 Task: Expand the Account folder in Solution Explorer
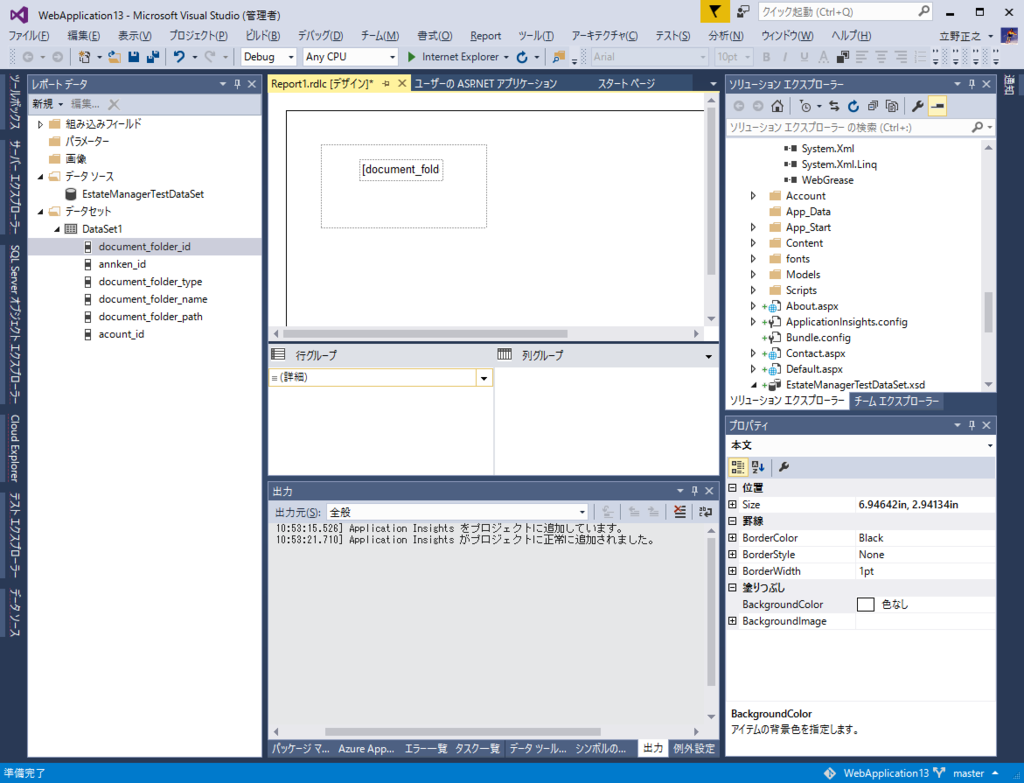pos(753,196)
